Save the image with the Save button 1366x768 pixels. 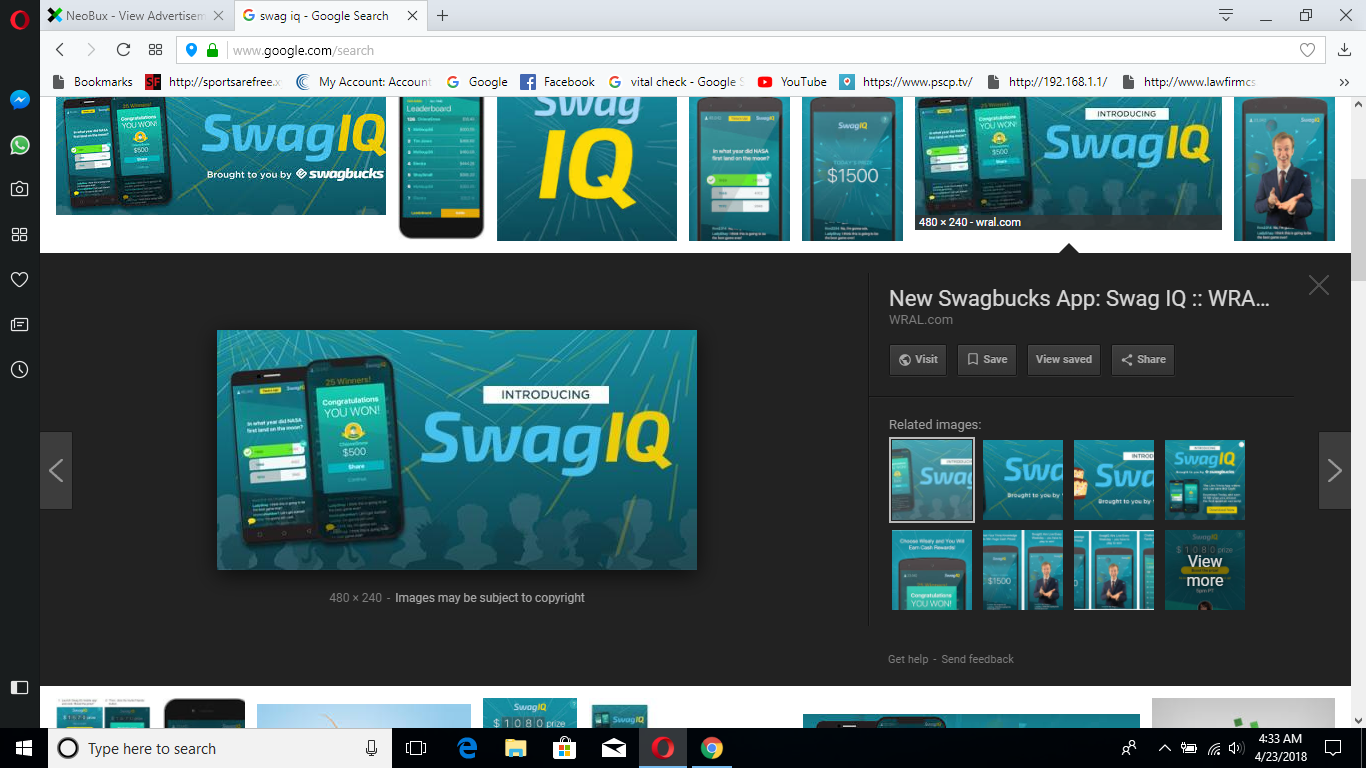[x=986, y=360]
